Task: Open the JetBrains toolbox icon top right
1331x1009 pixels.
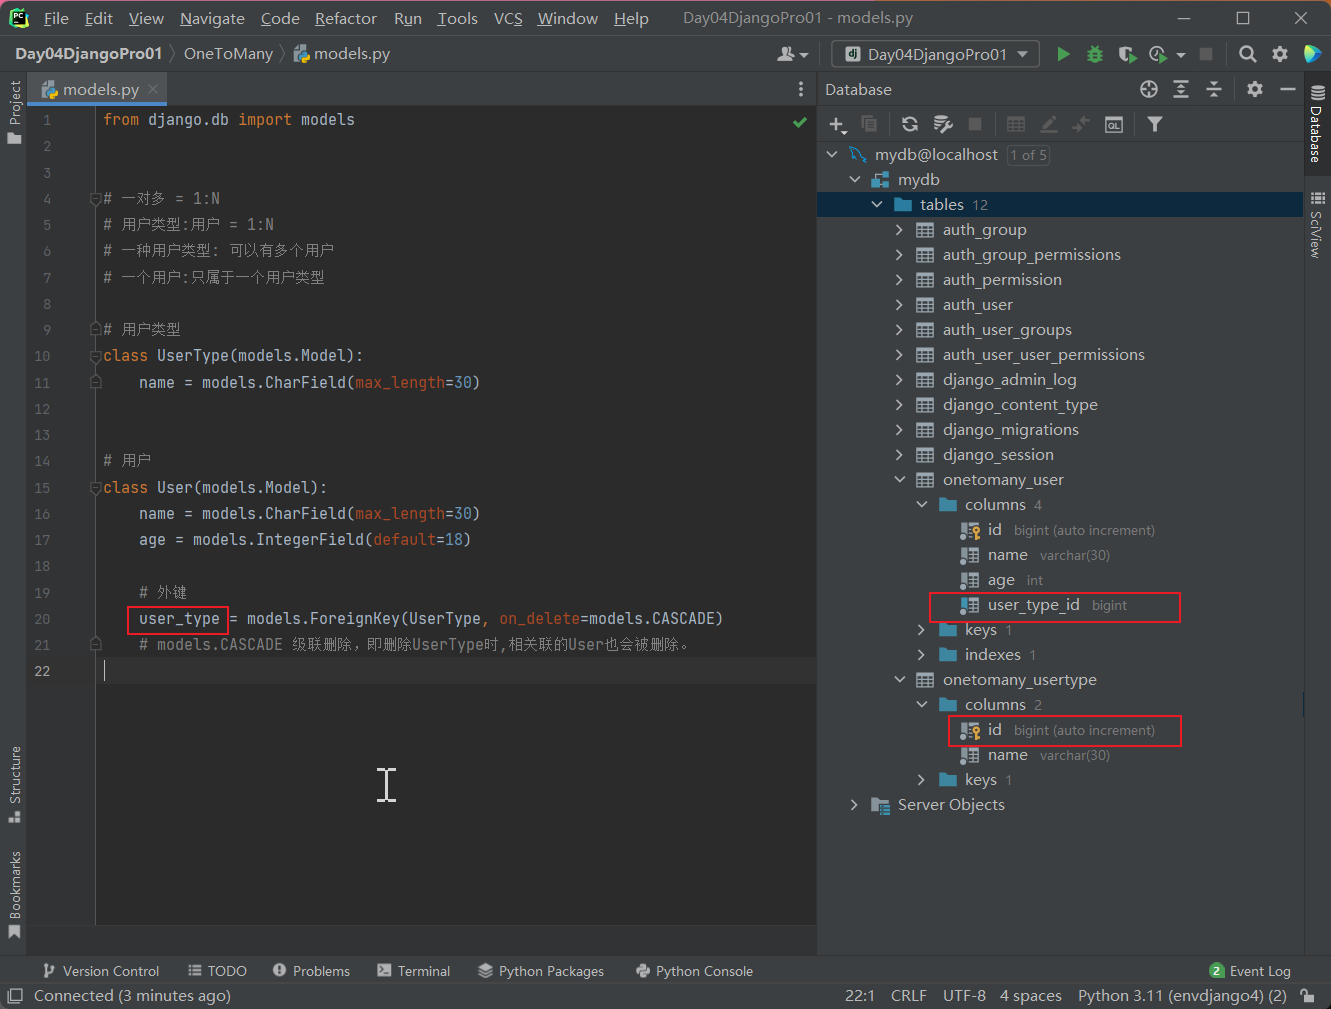Action: pos(1313,54)
